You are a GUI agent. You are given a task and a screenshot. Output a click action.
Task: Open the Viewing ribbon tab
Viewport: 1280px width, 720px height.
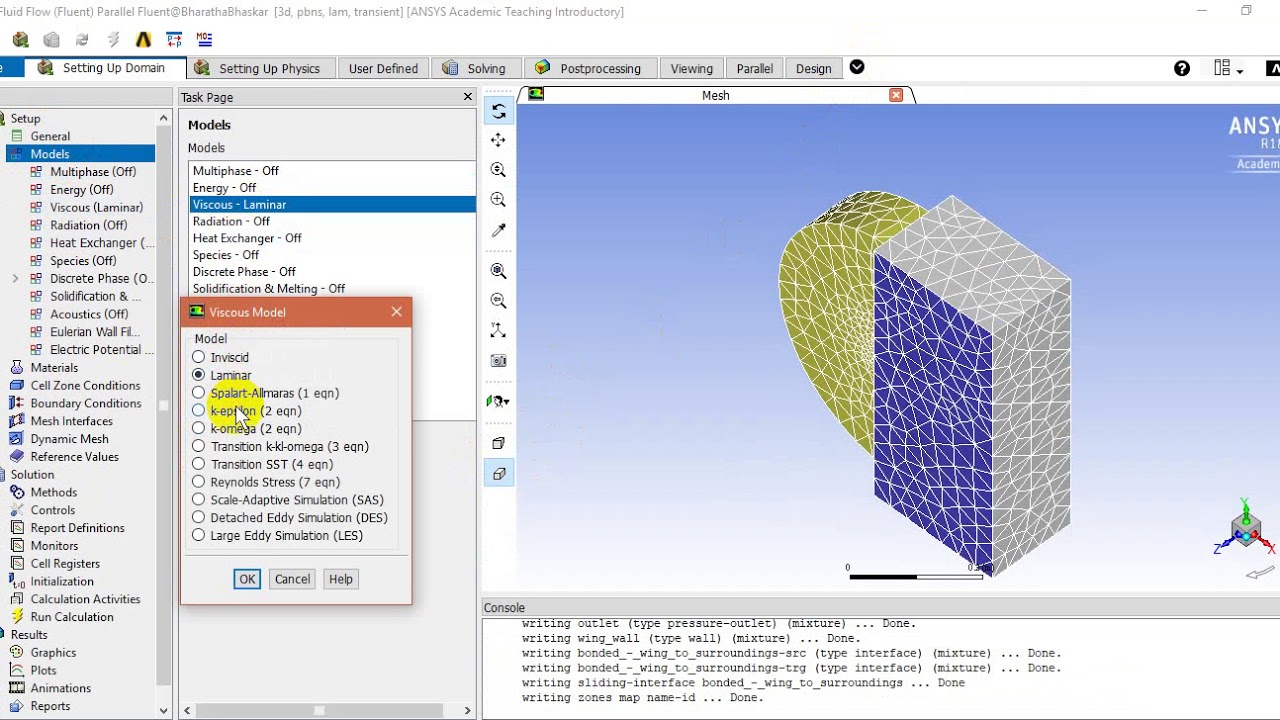pyautogui.click(x=692, y=68)
